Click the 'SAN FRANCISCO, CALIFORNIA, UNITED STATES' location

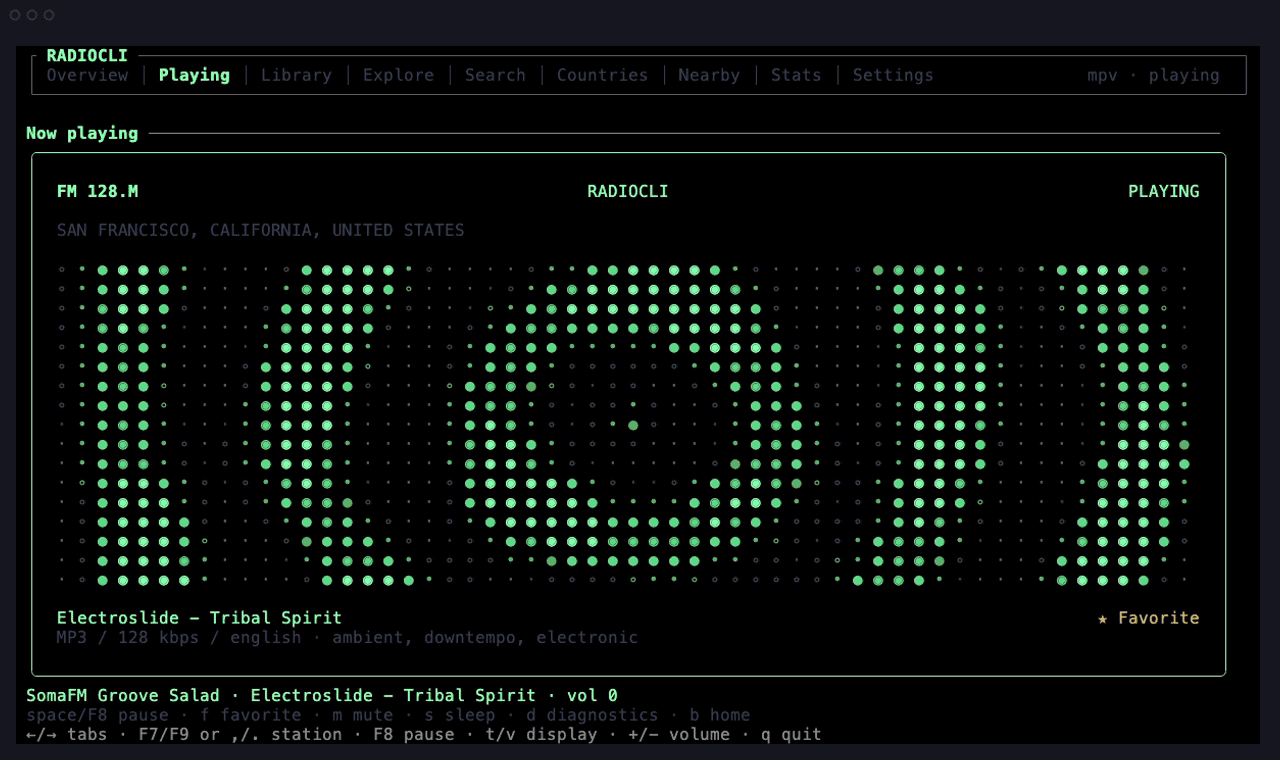click(x=260, y=230)
